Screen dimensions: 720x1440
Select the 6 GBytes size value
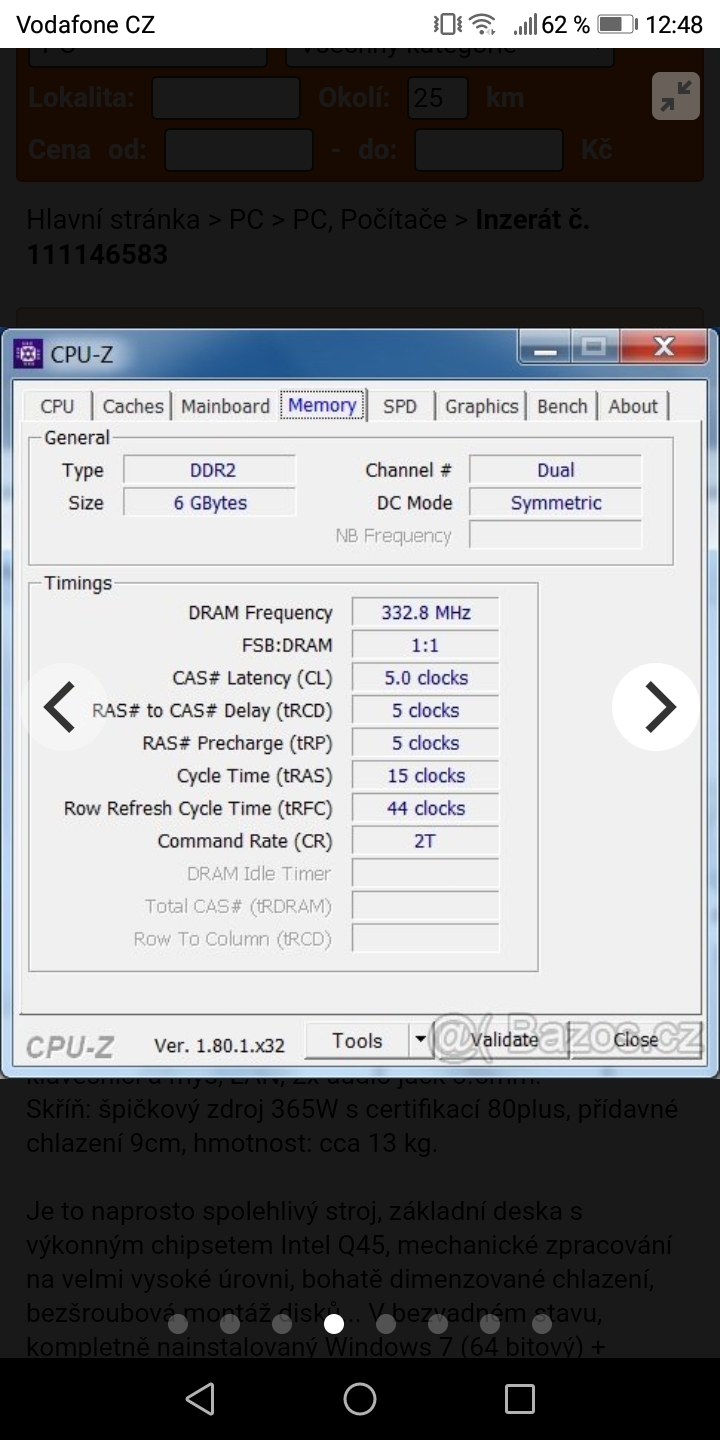[x=210, y=502]
